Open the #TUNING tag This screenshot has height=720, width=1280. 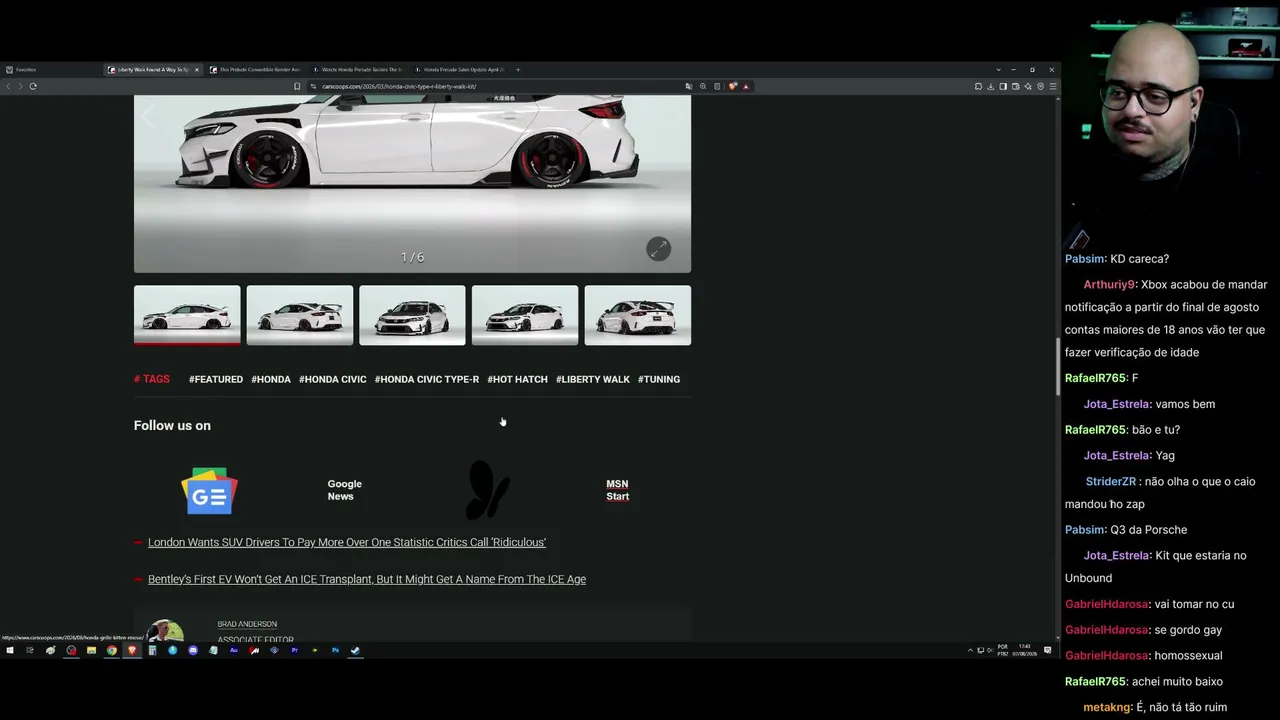tap(659, 379)
